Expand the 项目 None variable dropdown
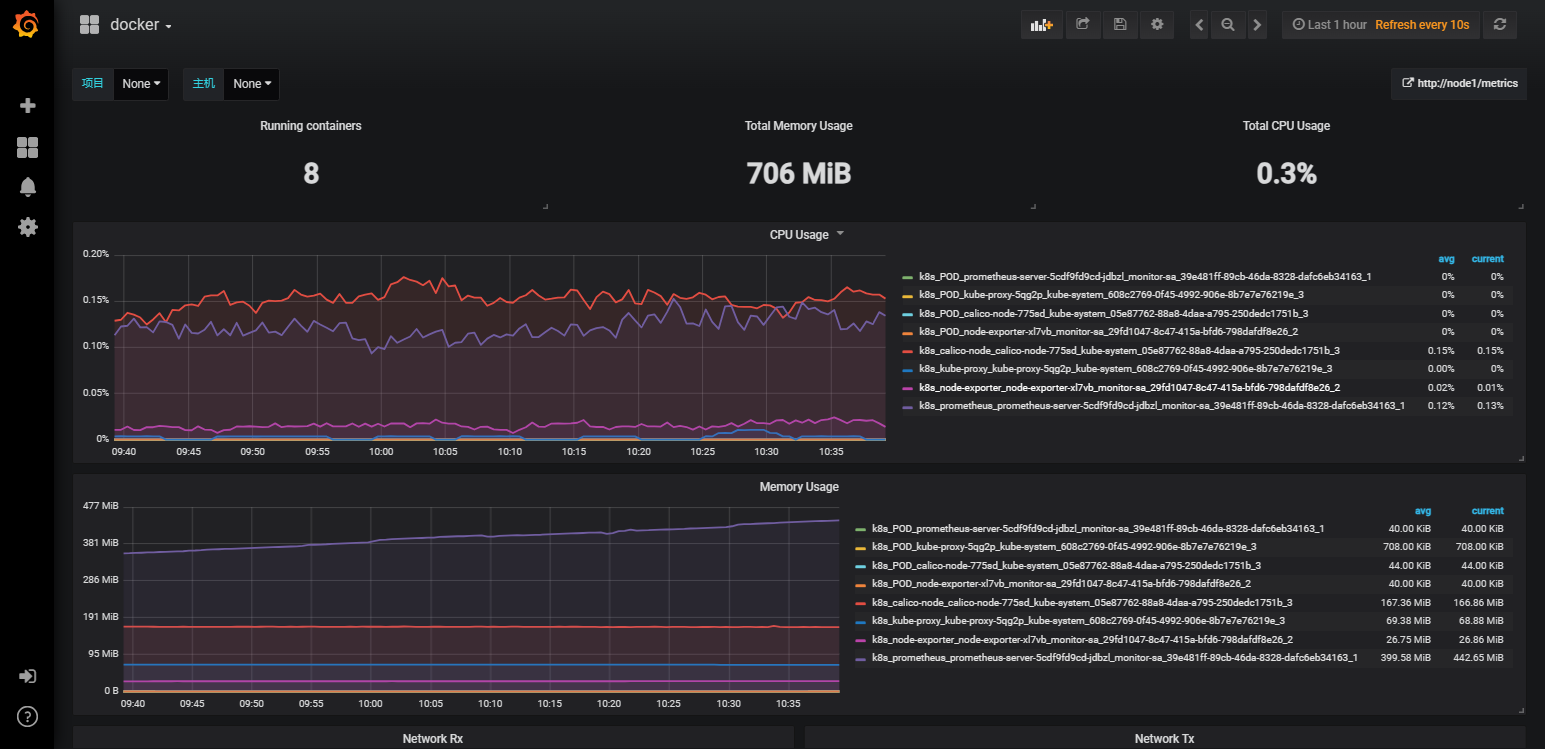 coord(141,84)
